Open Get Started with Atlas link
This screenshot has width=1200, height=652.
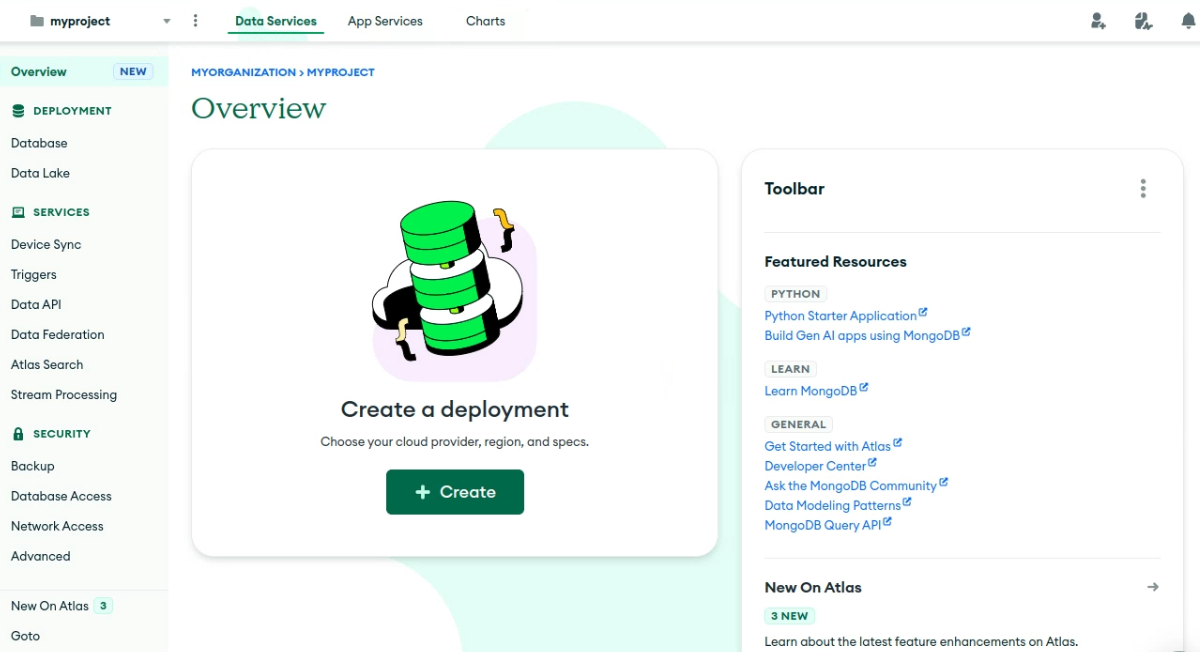828,446
